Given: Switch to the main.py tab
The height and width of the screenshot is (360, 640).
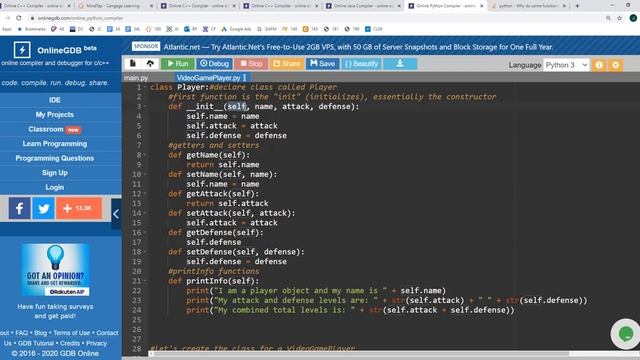Looking at the screenshot, I should click(136, 78).
